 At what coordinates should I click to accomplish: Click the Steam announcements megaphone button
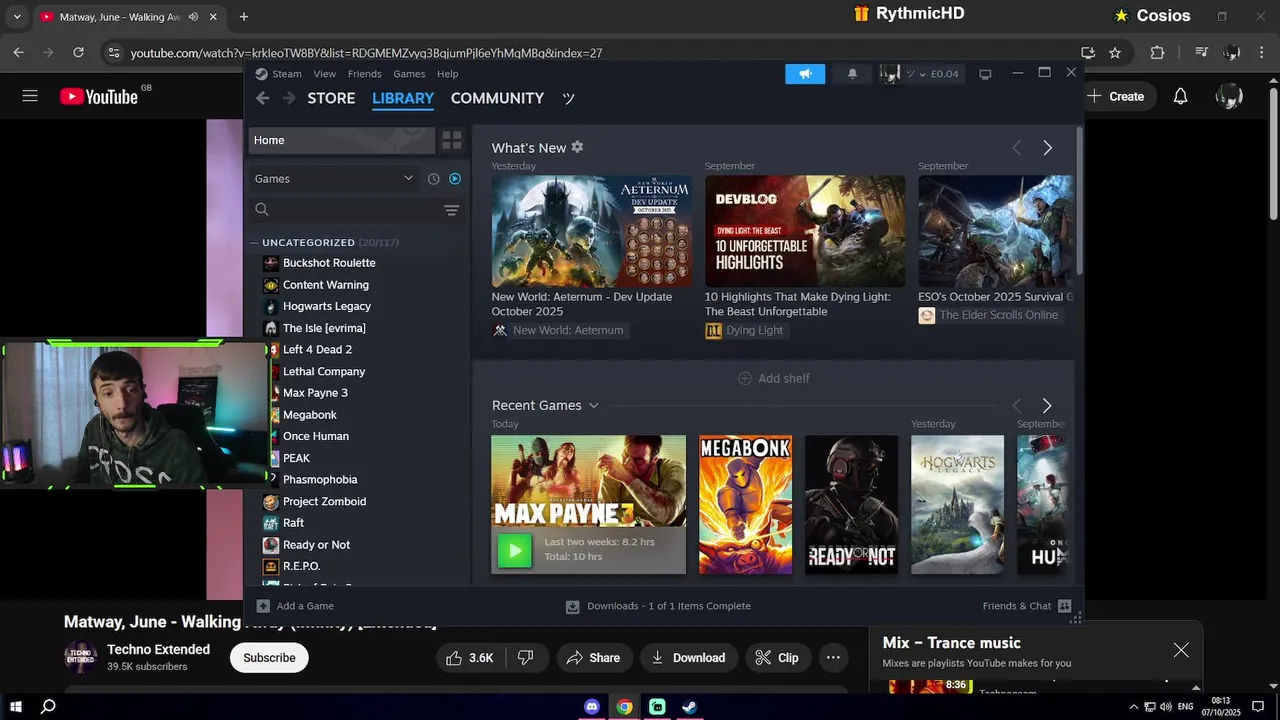point(805,73)
